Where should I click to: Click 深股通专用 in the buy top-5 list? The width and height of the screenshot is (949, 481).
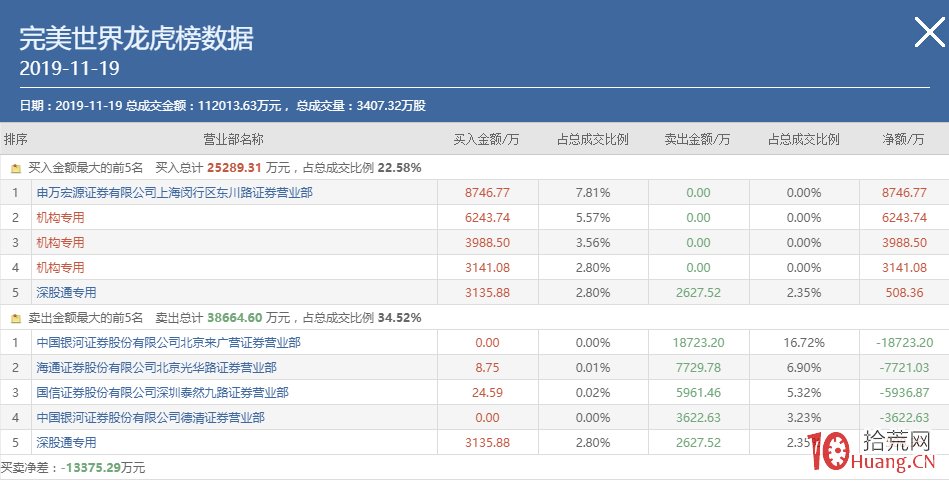click(66, 292)
